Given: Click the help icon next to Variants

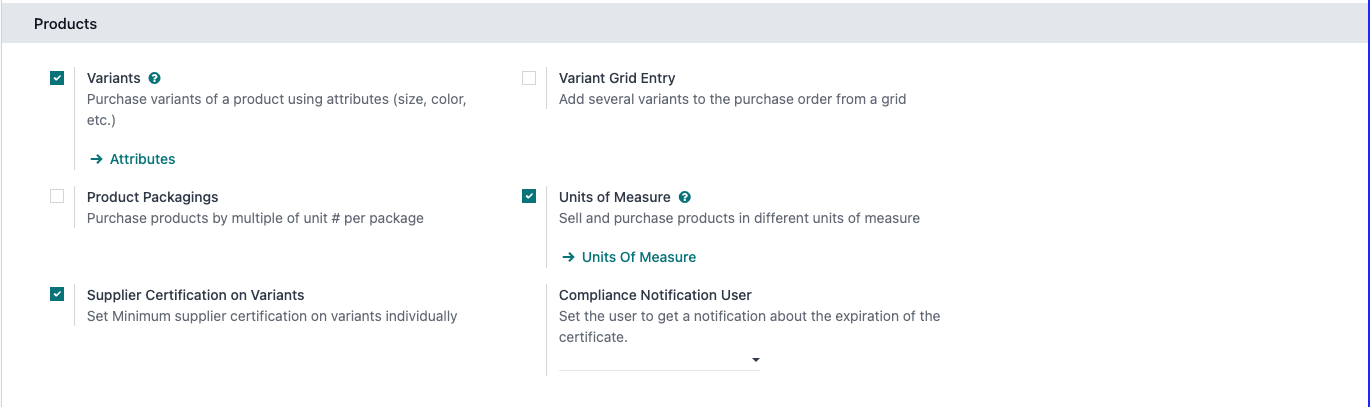Looking at the screenshot, I should [x=155, y=78].
